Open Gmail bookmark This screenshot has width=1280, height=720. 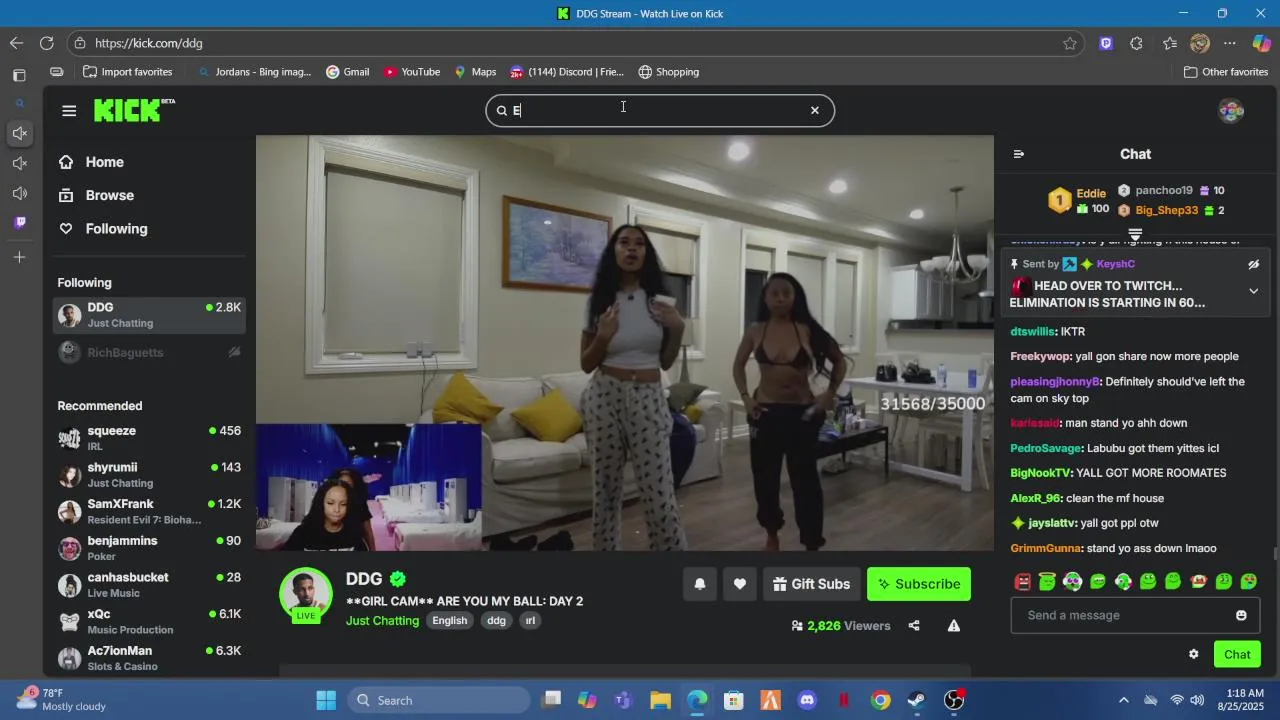(347, 72)
